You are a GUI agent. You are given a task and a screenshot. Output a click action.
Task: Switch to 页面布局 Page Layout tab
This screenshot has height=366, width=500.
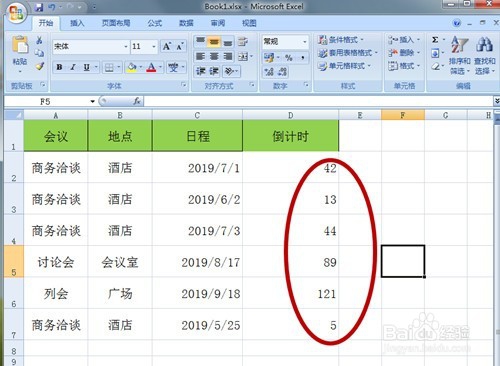116,23
